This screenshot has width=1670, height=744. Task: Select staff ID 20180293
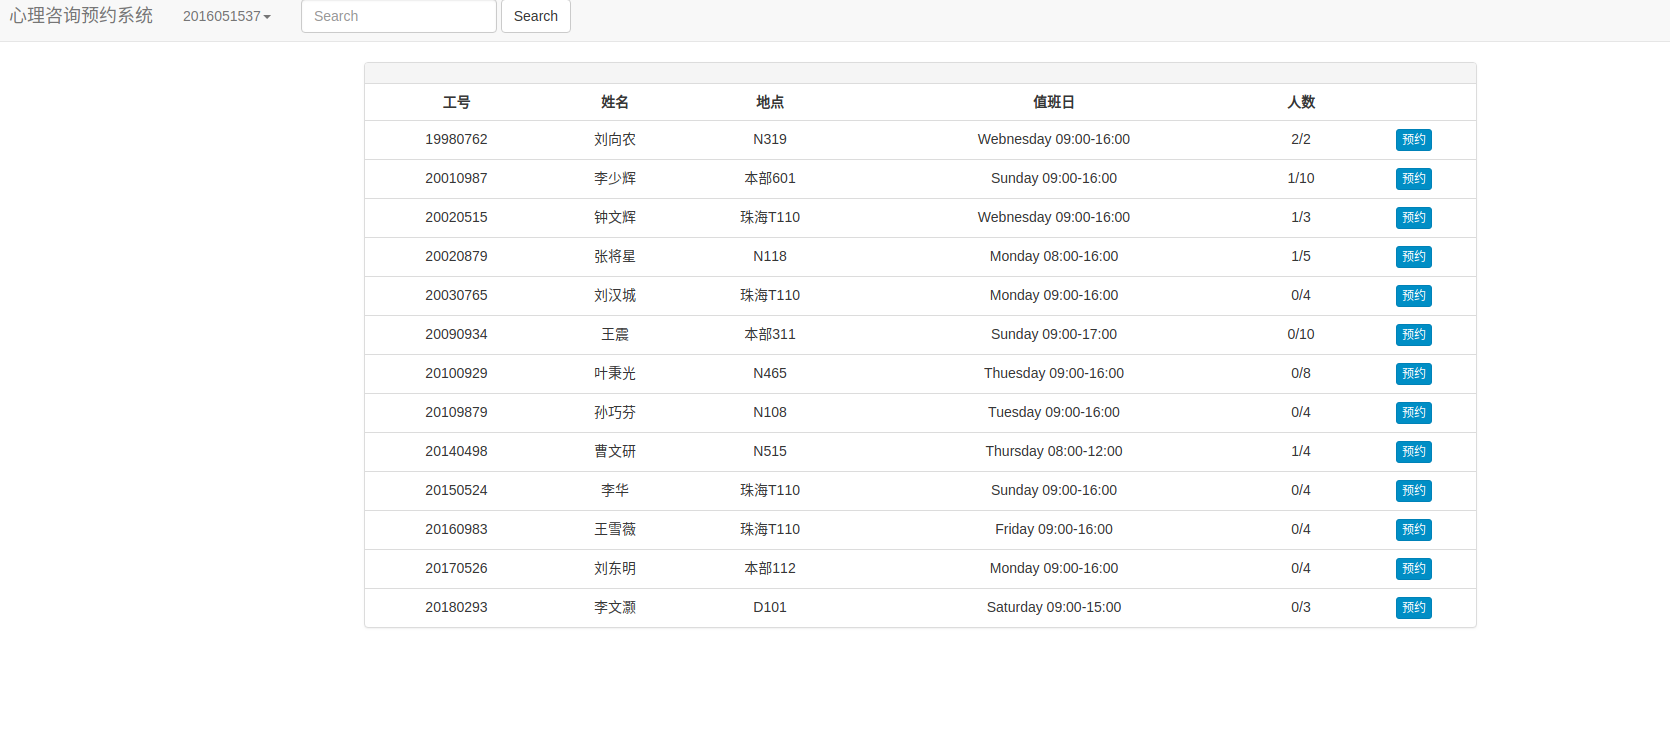pyautogui.click(x=456, y=607)
